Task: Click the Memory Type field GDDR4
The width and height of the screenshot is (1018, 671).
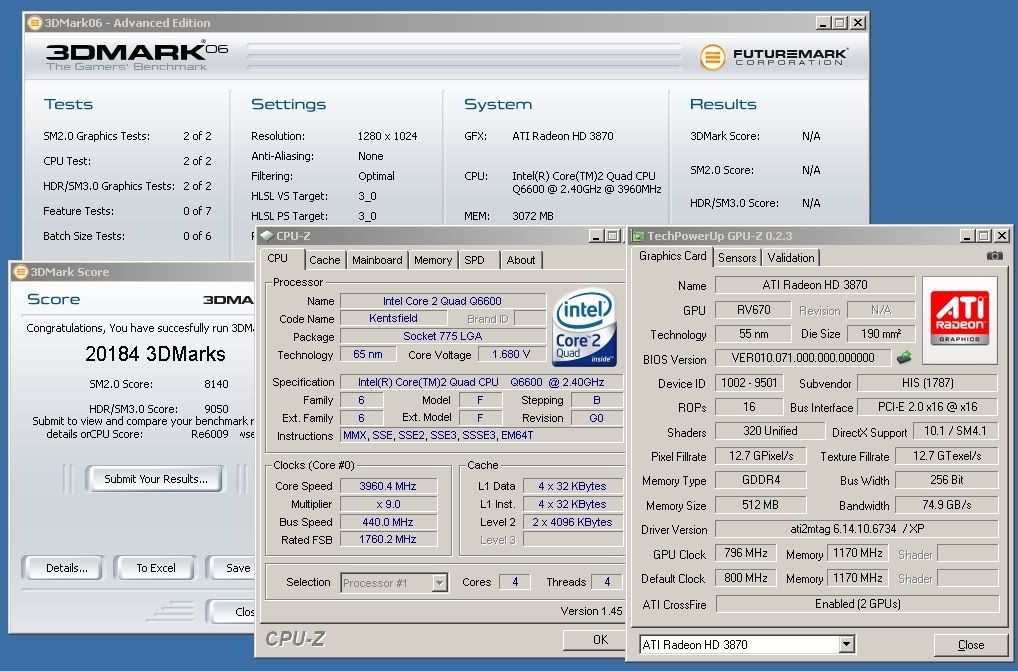Action: (760, 480)
